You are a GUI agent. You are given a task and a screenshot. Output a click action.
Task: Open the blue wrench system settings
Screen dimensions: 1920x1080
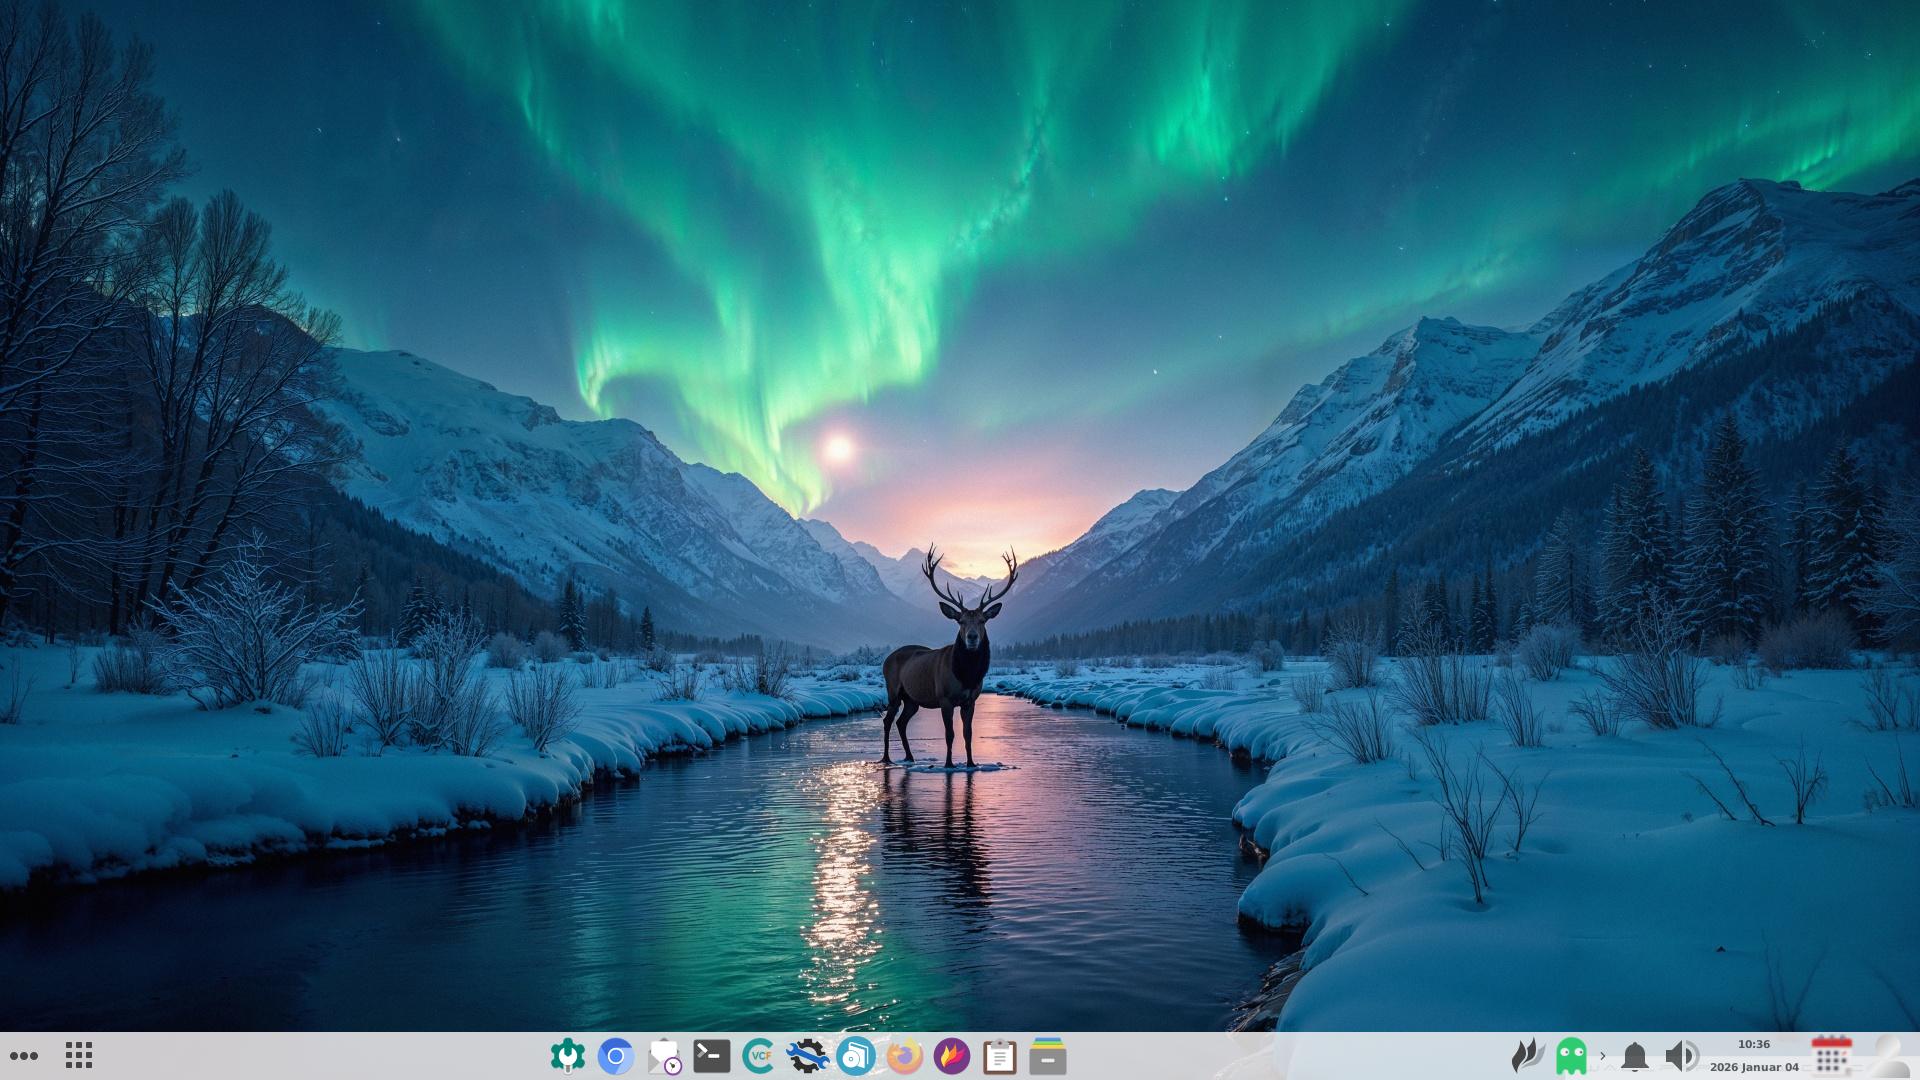(807, 1056)
